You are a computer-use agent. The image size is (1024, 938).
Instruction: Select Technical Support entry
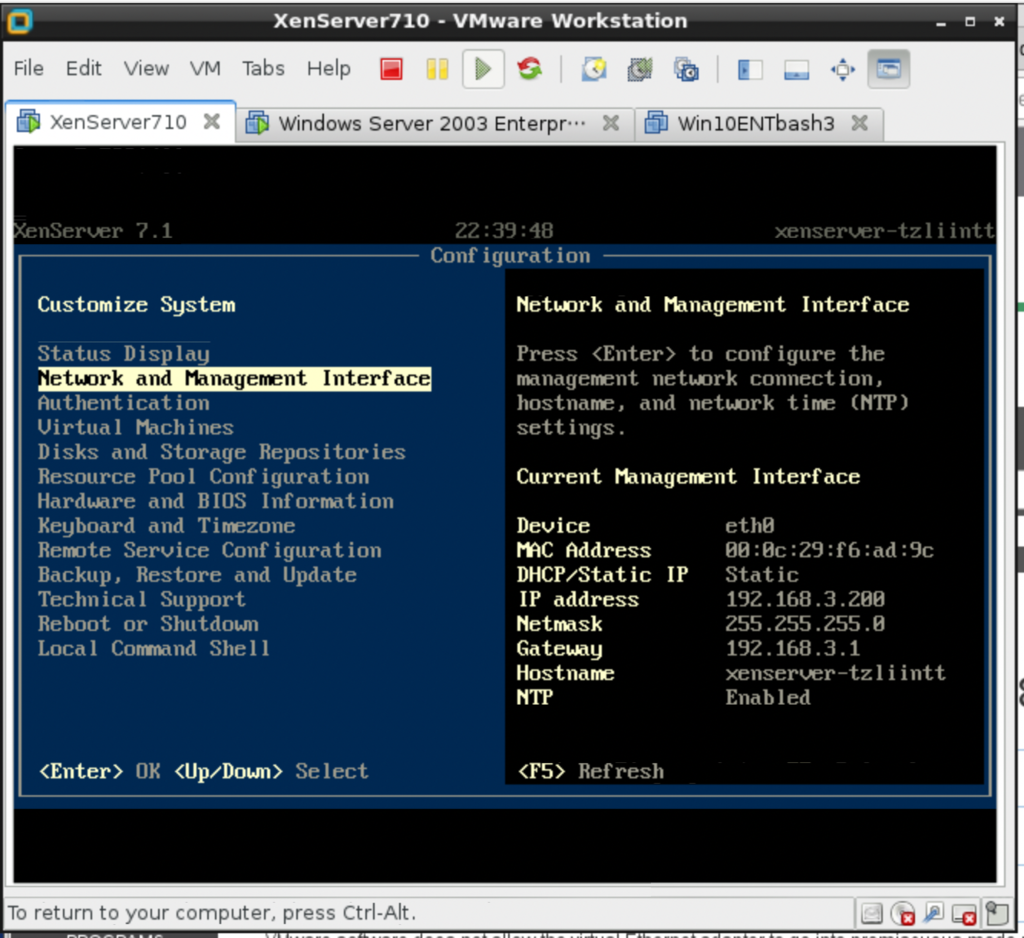click(x=142, y=599)
